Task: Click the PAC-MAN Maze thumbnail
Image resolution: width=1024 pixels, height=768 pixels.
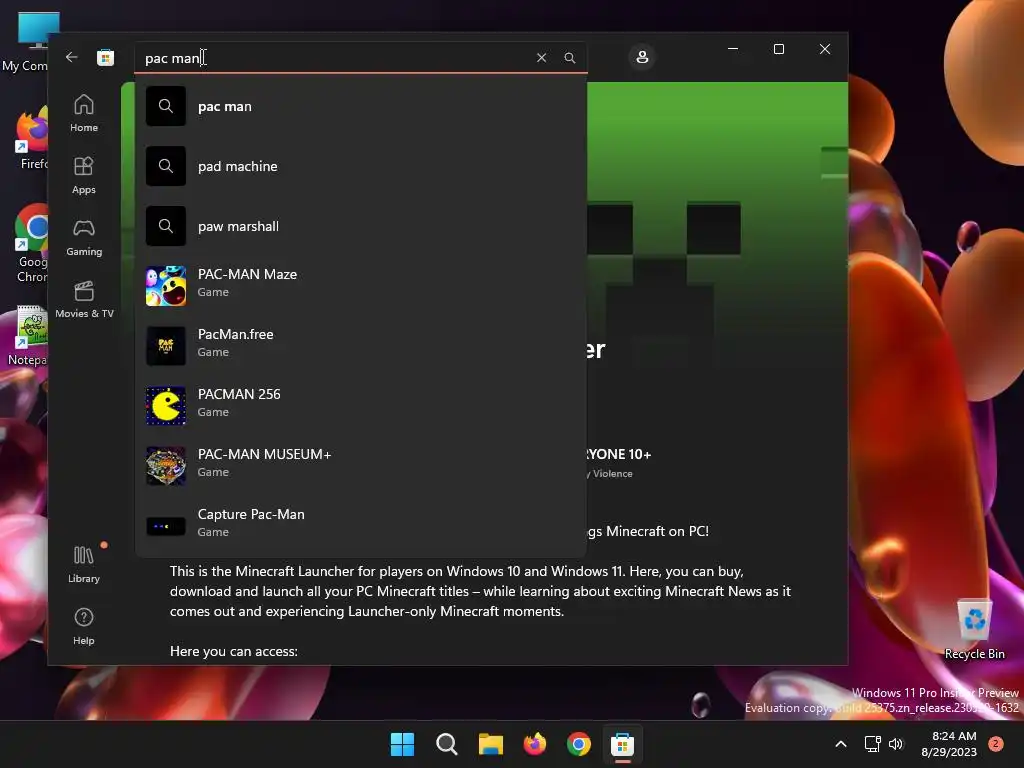Action: pyautogui.click(x=166, y=285)
